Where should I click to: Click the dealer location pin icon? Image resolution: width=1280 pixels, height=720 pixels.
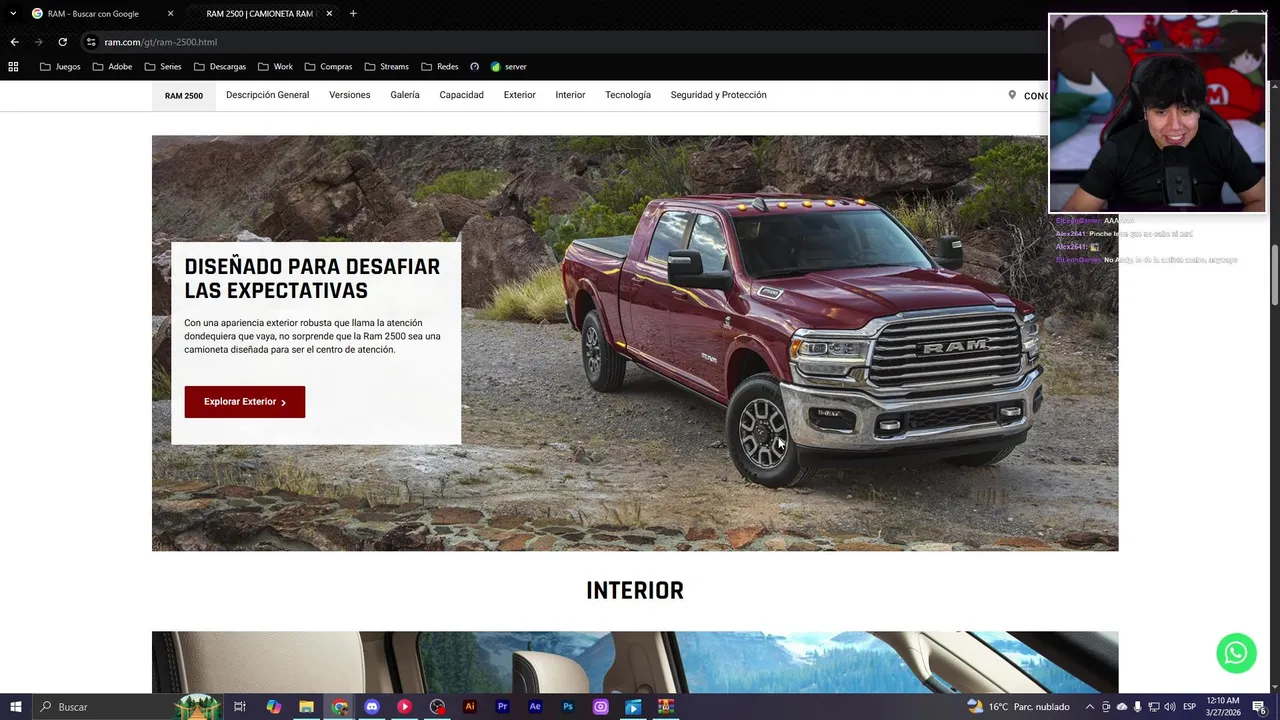point(1012,95)
